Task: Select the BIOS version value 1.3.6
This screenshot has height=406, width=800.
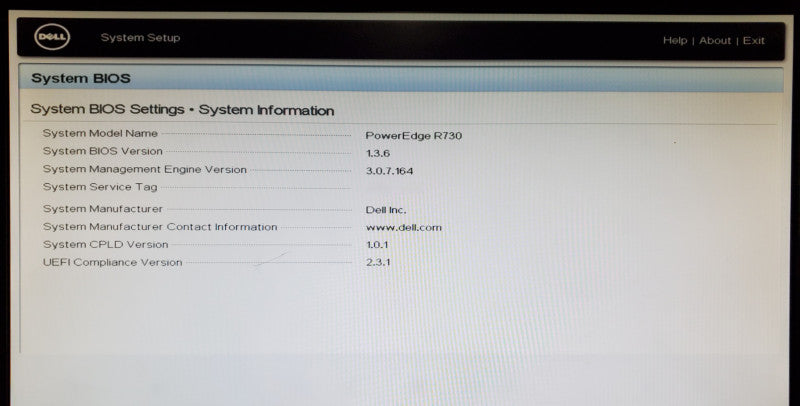Action: (378, 153)
